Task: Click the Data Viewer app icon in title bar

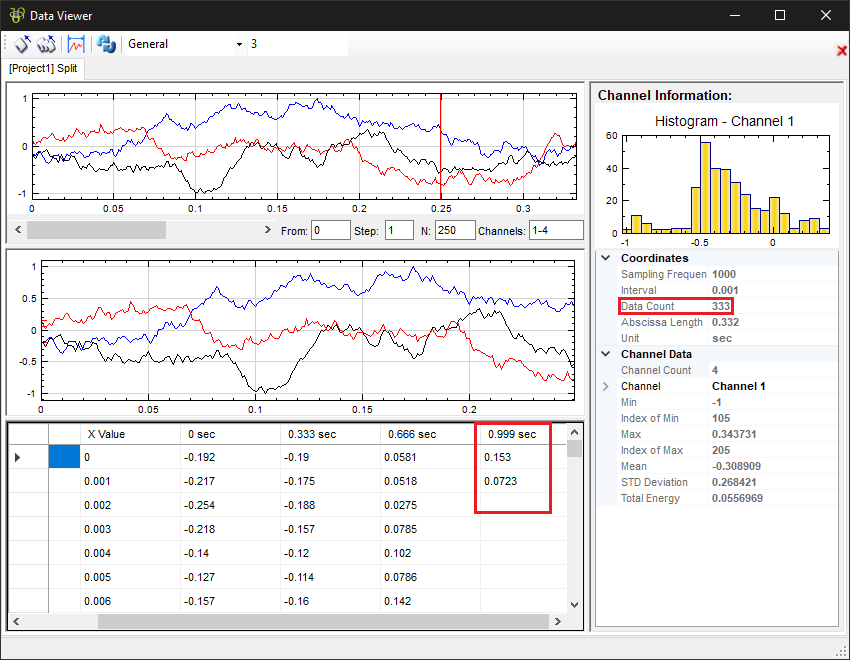Action: (x=16, y=15)
